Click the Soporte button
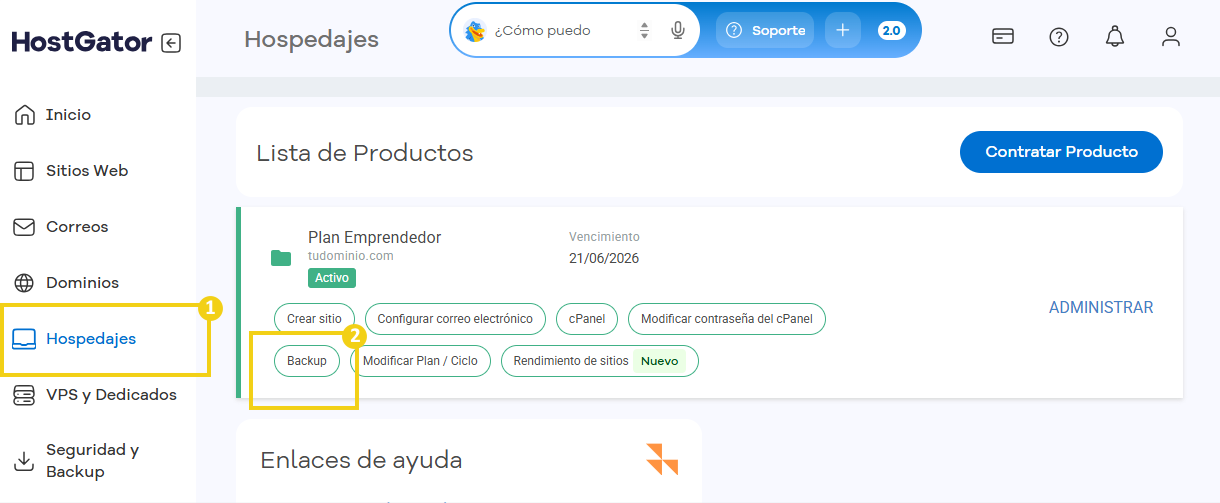This screenshot has height=503, width=1220. tap(765, 30)
